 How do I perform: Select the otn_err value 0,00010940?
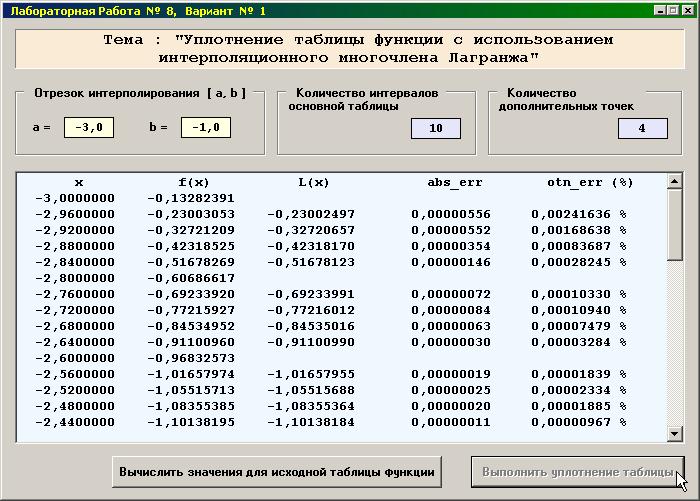point(571,310)
